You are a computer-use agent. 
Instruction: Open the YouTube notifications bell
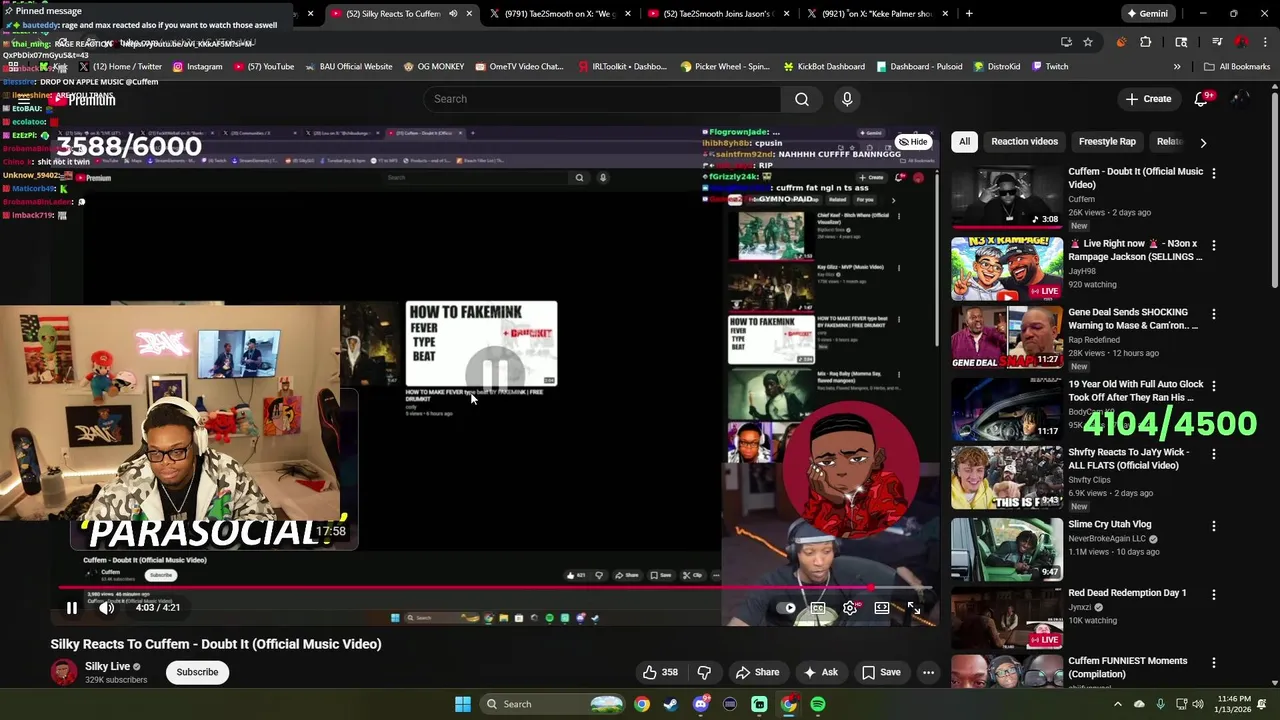(1202, 99)
